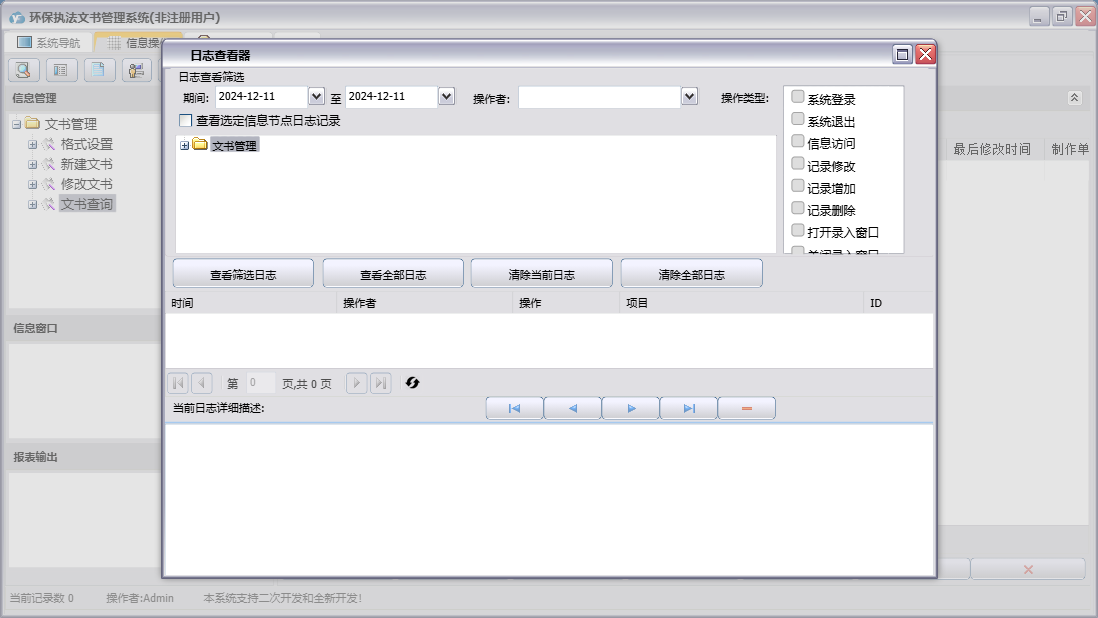
Task: Toggle the 记录增加 checkbox
Action: pyautogui.click(x=798, y=185)
